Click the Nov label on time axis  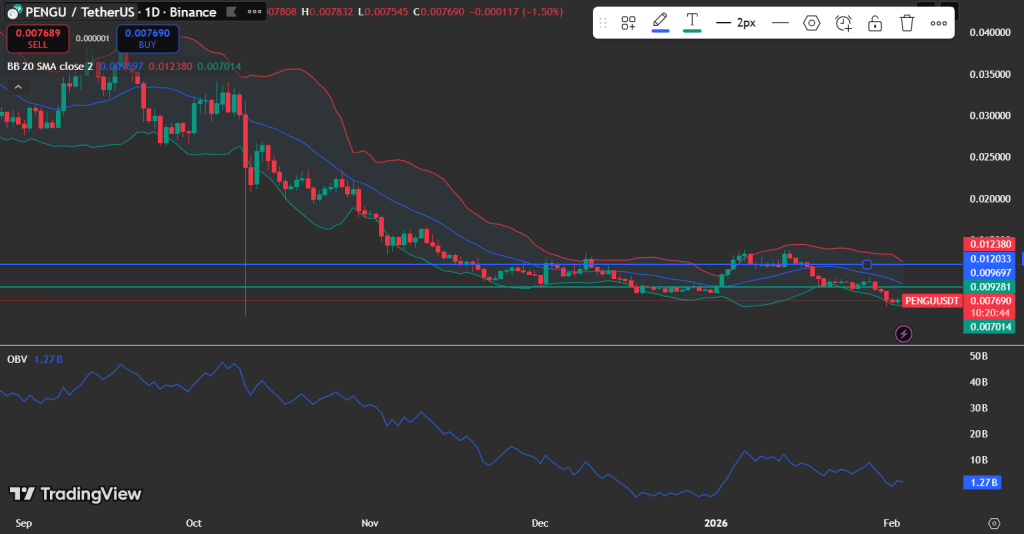[370, 523]
